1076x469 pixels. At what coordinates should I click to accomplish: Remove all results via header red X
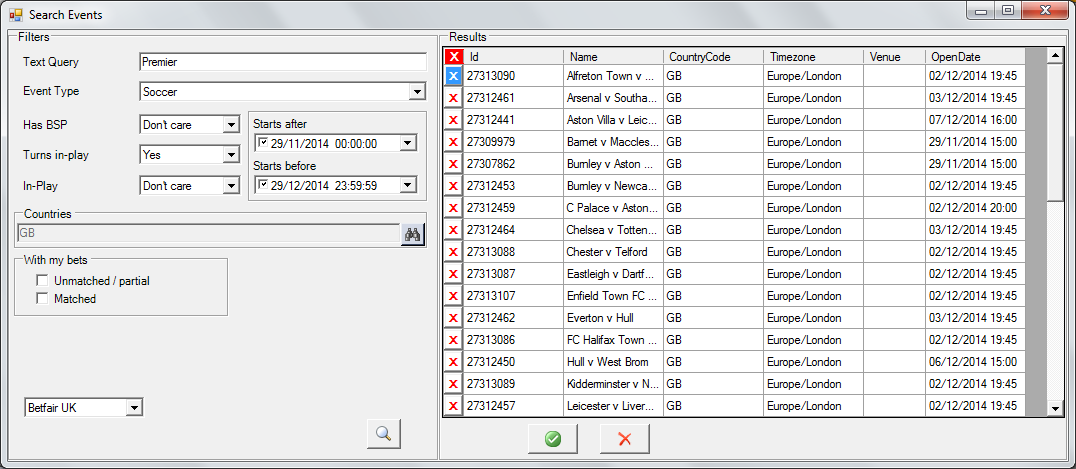[453, 57]
